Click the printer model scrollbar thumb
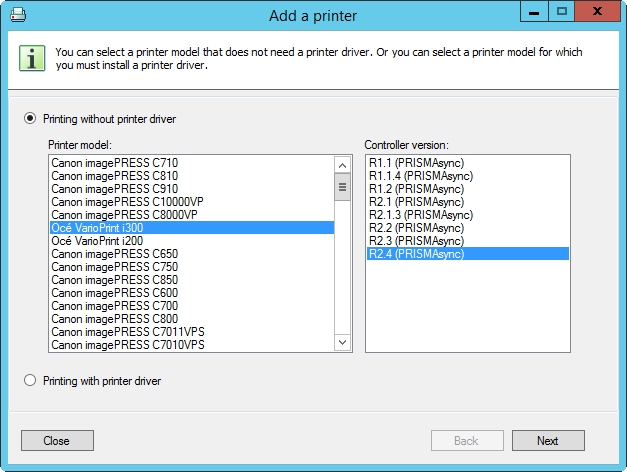 (342, 187)
